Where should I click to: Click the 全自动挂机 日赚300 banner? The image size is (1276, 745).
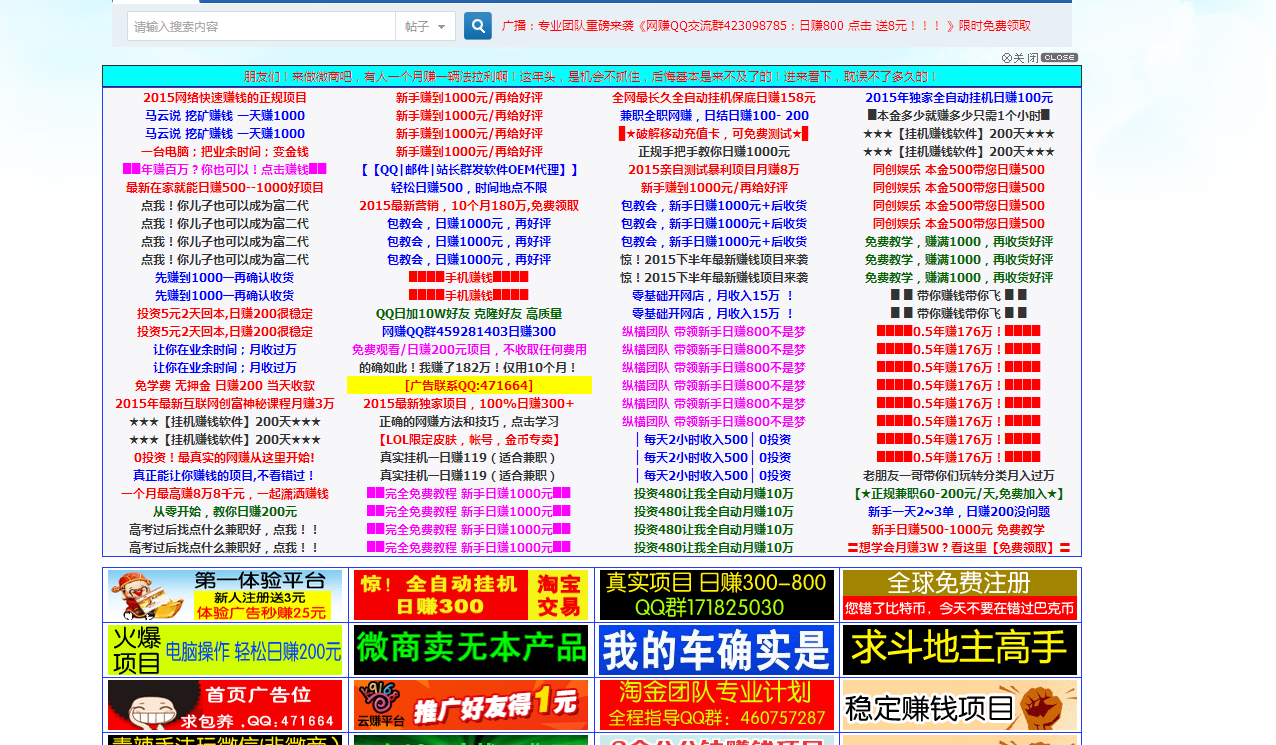click(x=471, y=595)
